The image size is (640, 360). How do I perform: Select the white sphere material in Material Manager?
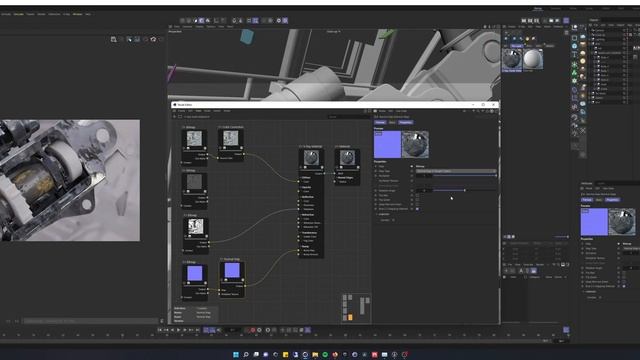[x=533, y=59]
